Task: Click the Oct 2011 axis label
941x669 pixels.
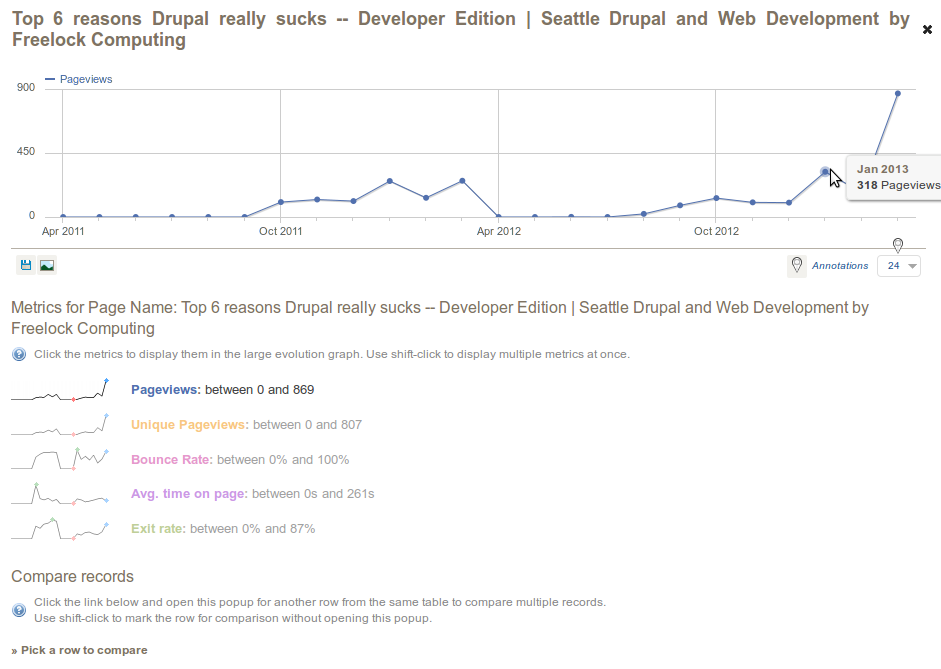Action: click(281, 231)
